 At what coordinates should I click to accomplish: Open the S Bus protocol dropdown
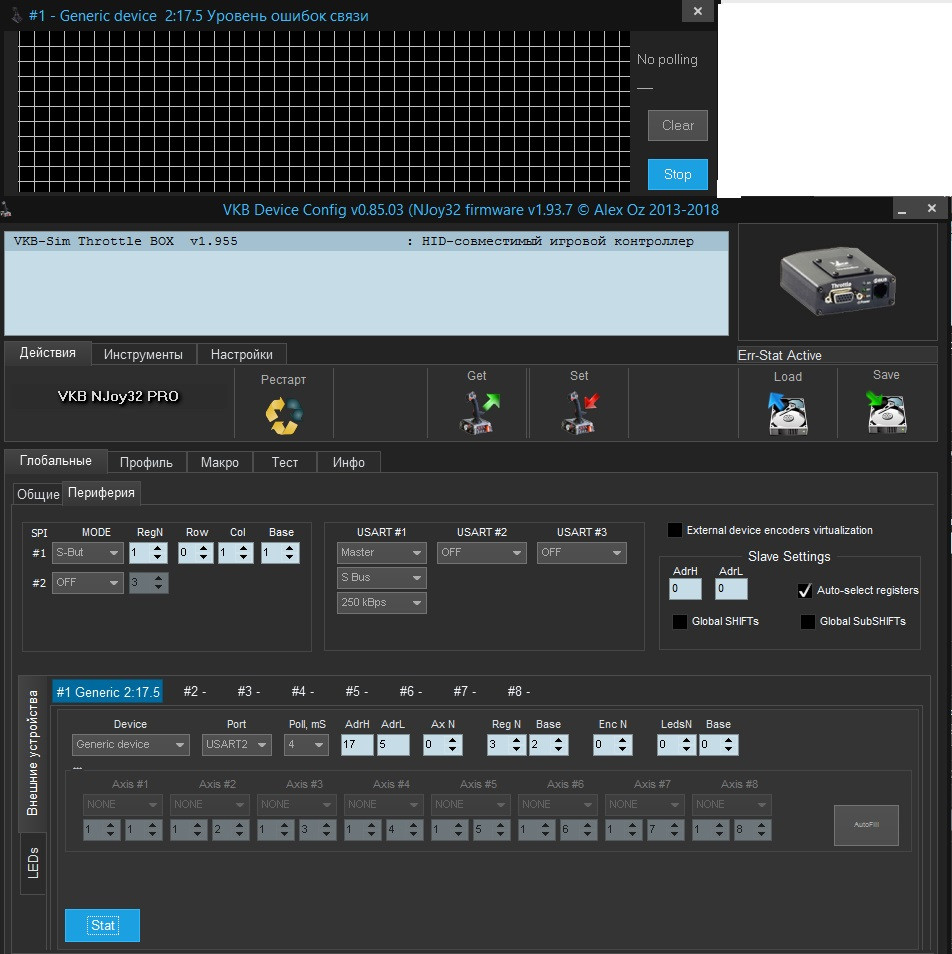tap(381, 577)
